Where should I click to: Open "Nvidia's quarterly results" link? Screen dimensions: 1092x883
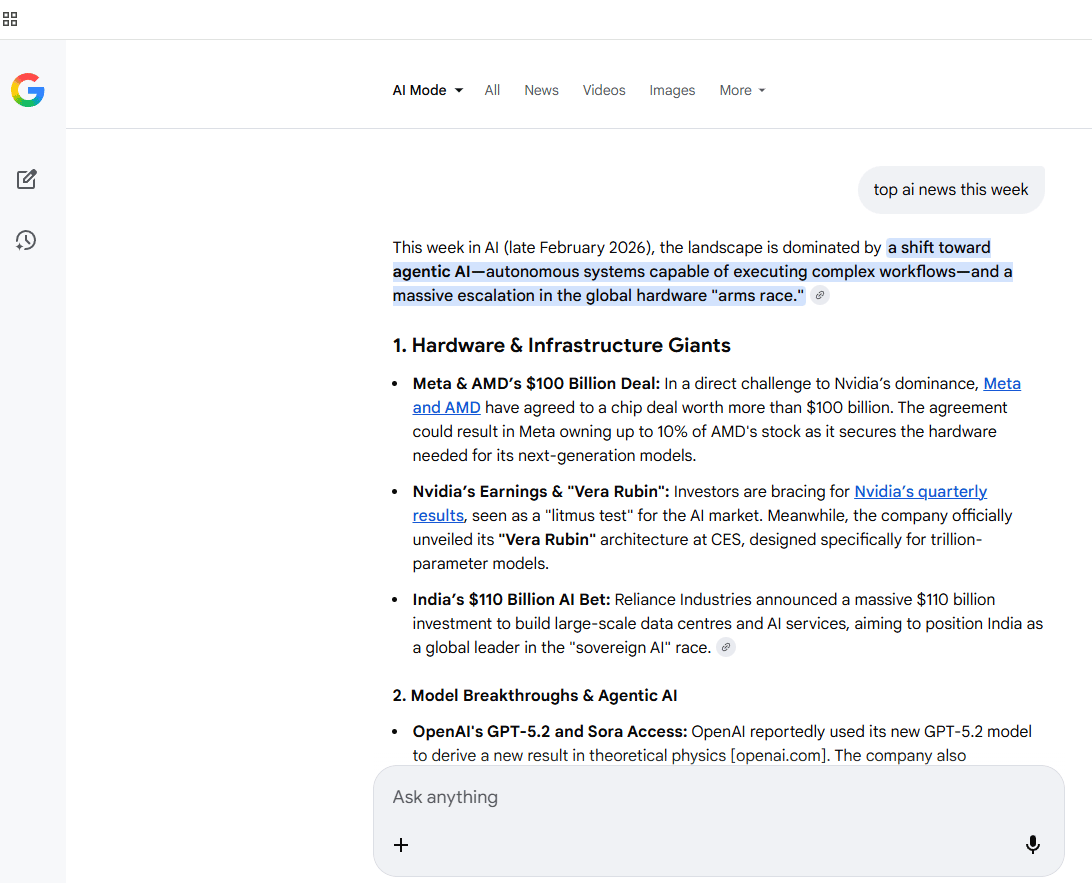[x=920, y=491]
